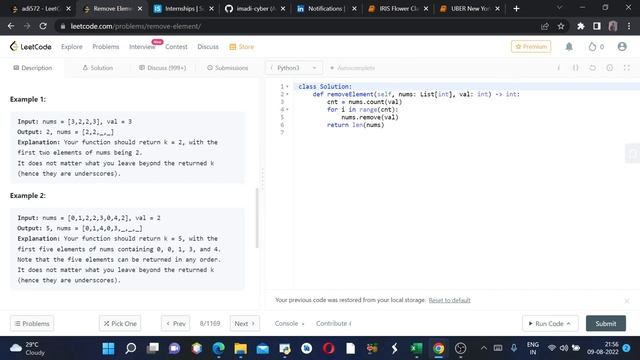640x360 pixels.
Task: Click the Premium button
Action: pos(531,47)
